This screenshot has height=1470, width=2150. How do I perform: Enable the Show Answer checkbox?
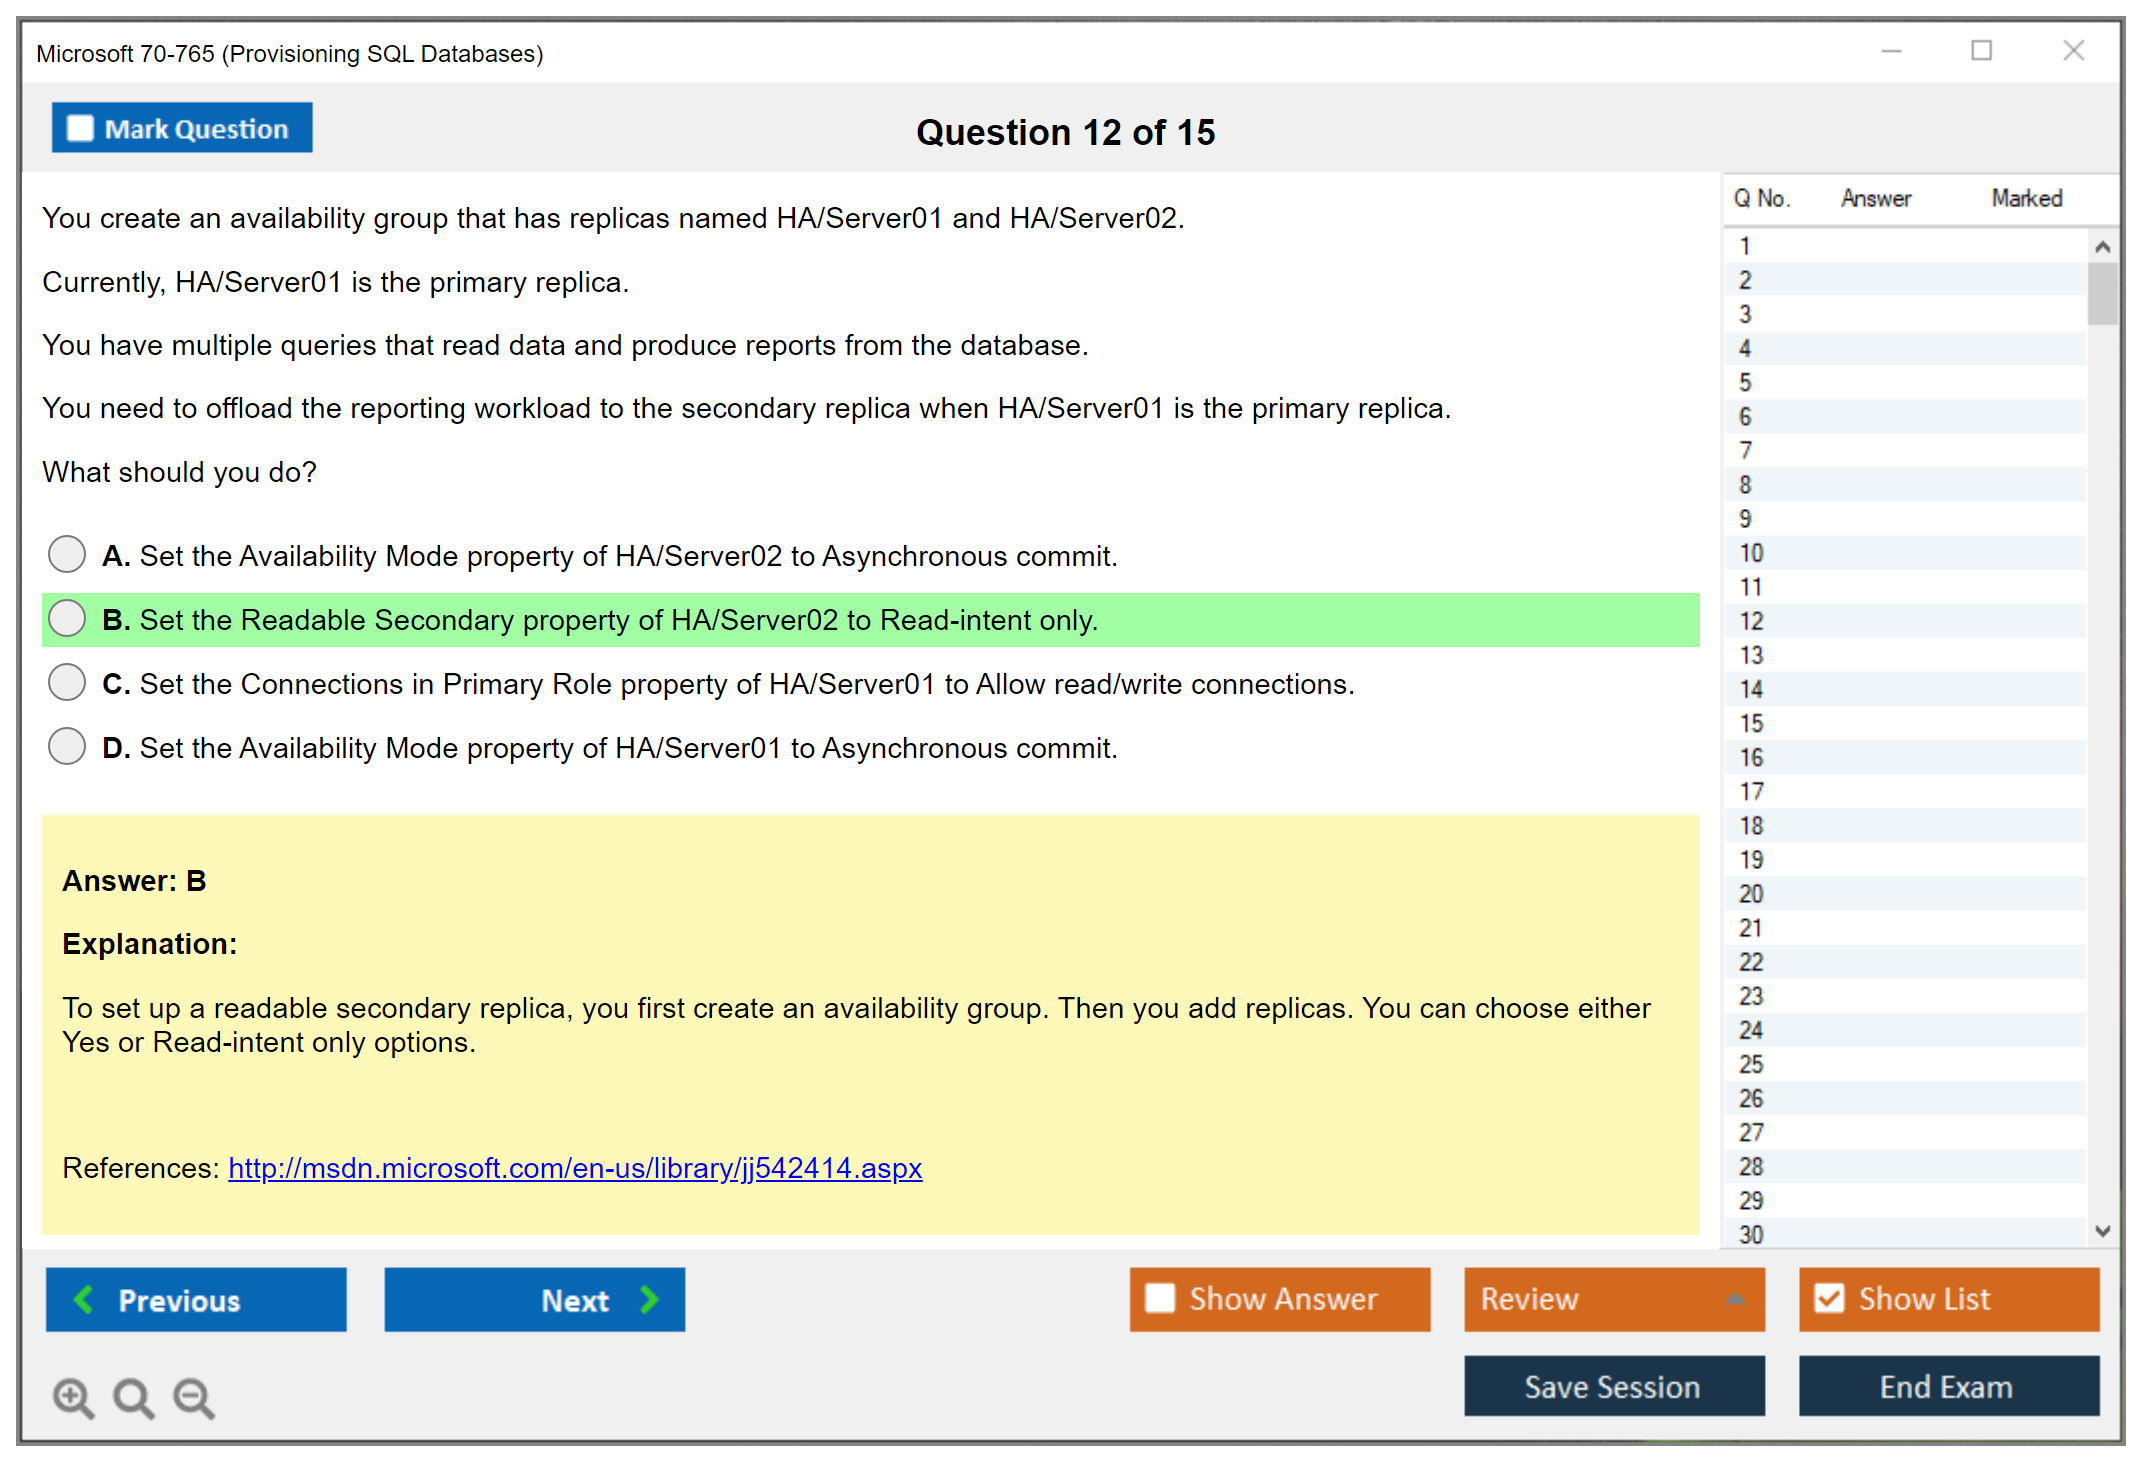pyautogui.click(x=1160, y=1298)
